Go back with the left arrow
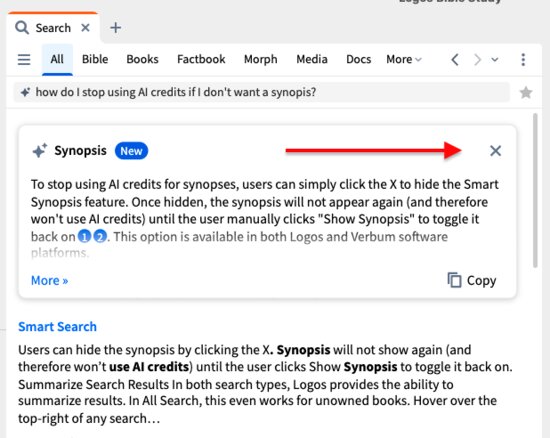Viewport: 550px width, 438px height. (x=455, y=60)
